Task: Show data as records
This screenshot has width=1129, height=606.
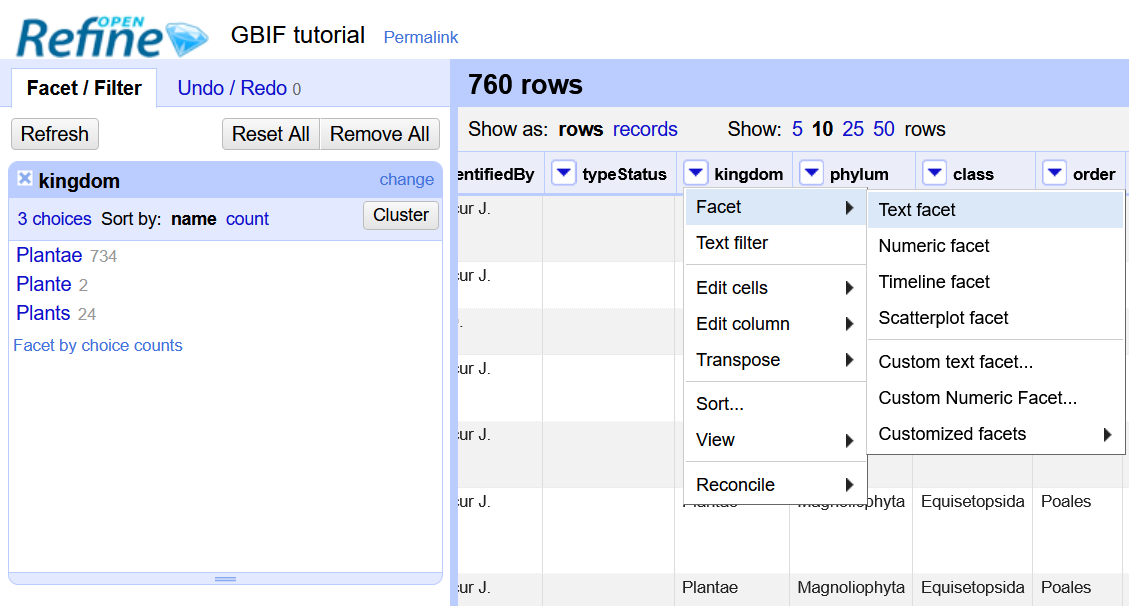Action: [645, 130]
